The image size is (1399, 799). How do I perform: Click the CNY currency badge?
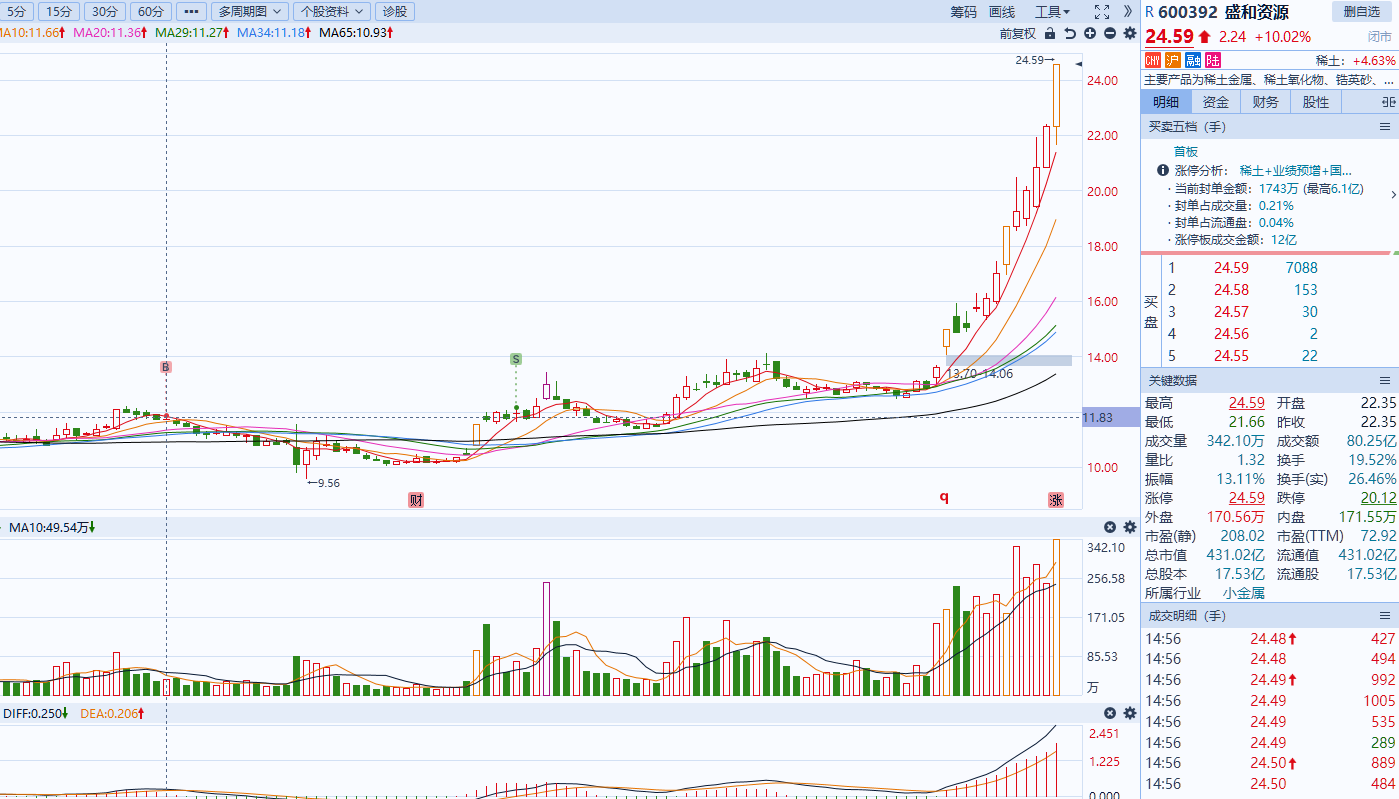(1153, 61)
